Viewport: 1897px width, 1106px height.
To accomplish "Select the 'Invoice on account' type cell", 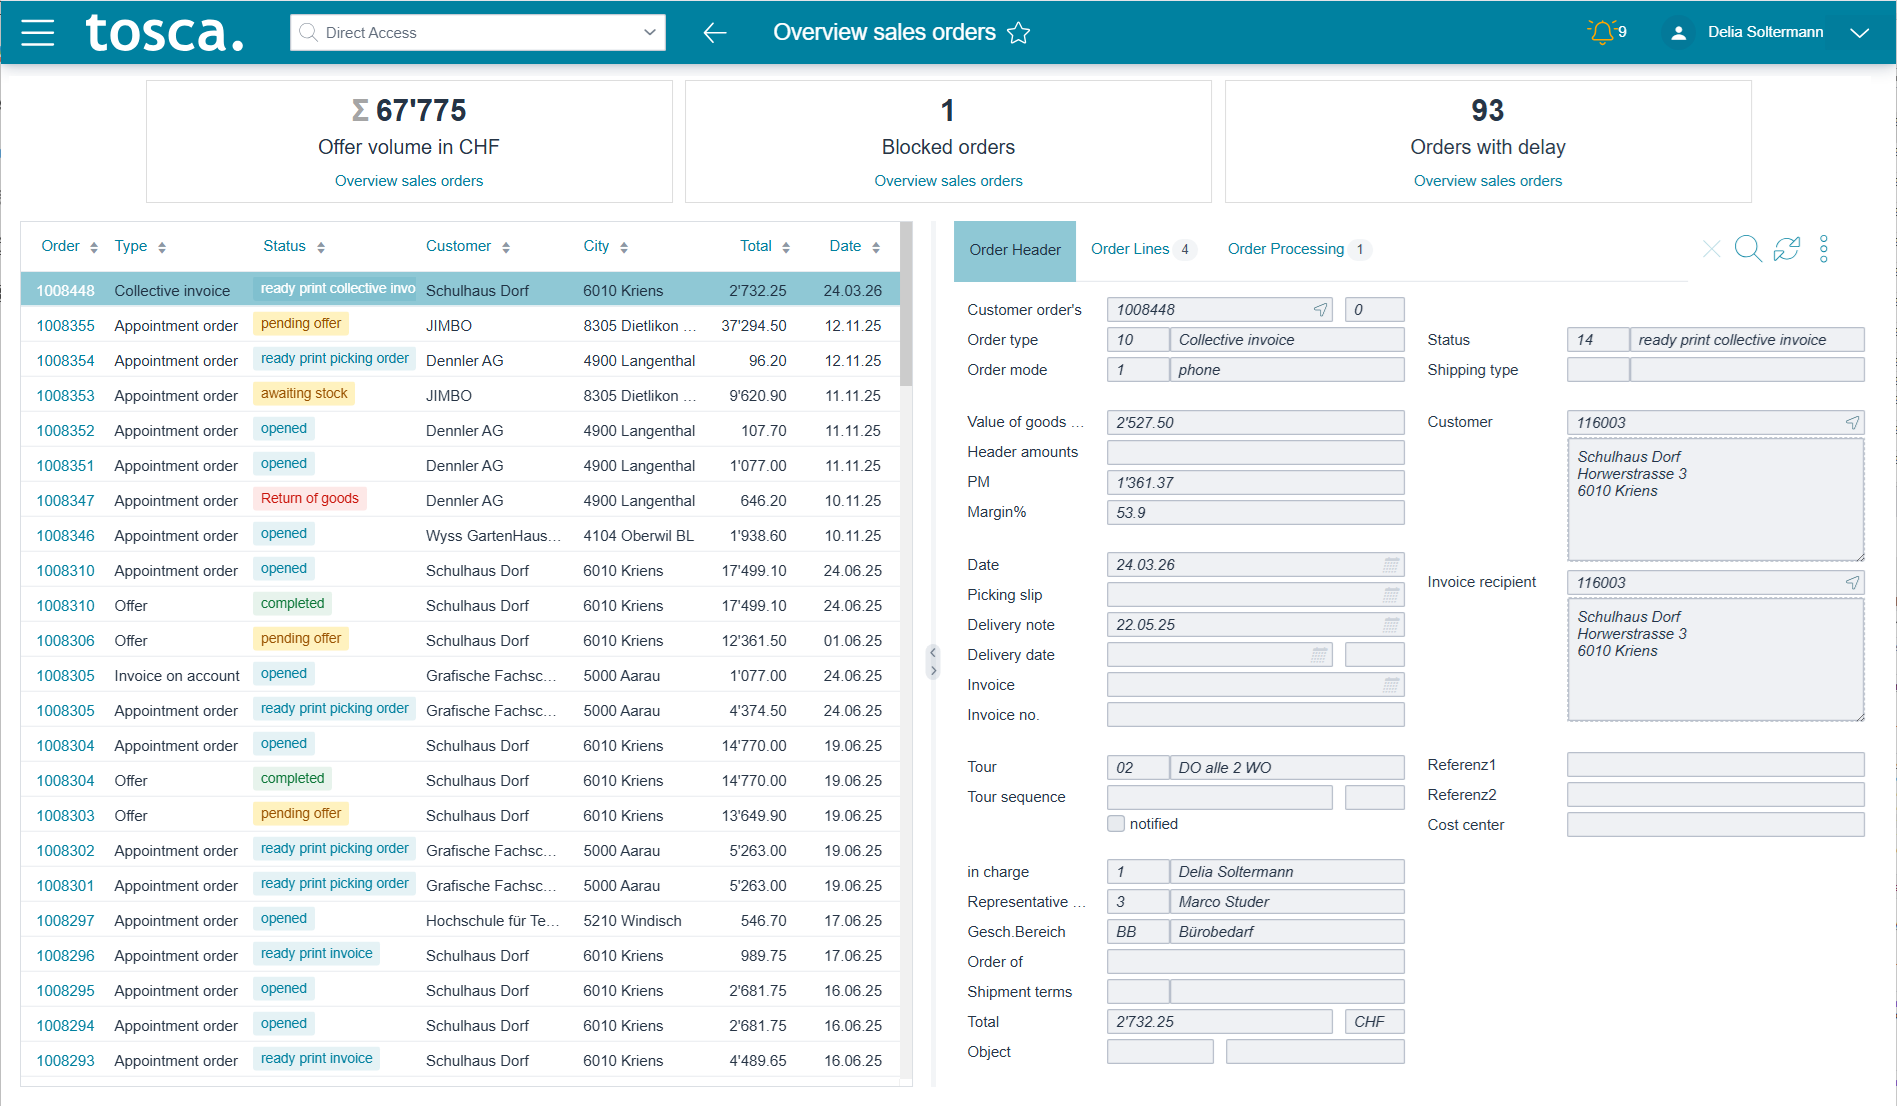I will tap(177, 676).
